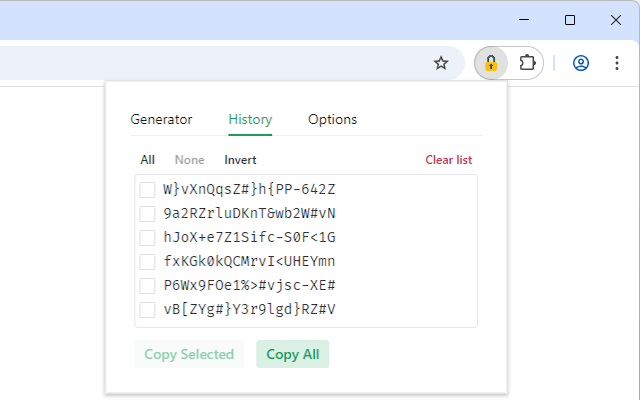Click the password generator extension lock icon
The image size is (640, 400).
point(491,63)
